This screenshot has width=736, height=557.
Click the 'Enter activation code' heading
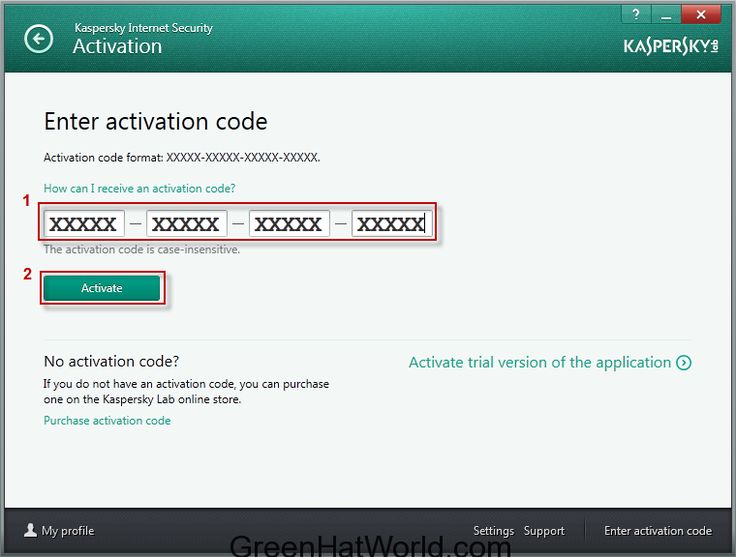tap(155, 122)
